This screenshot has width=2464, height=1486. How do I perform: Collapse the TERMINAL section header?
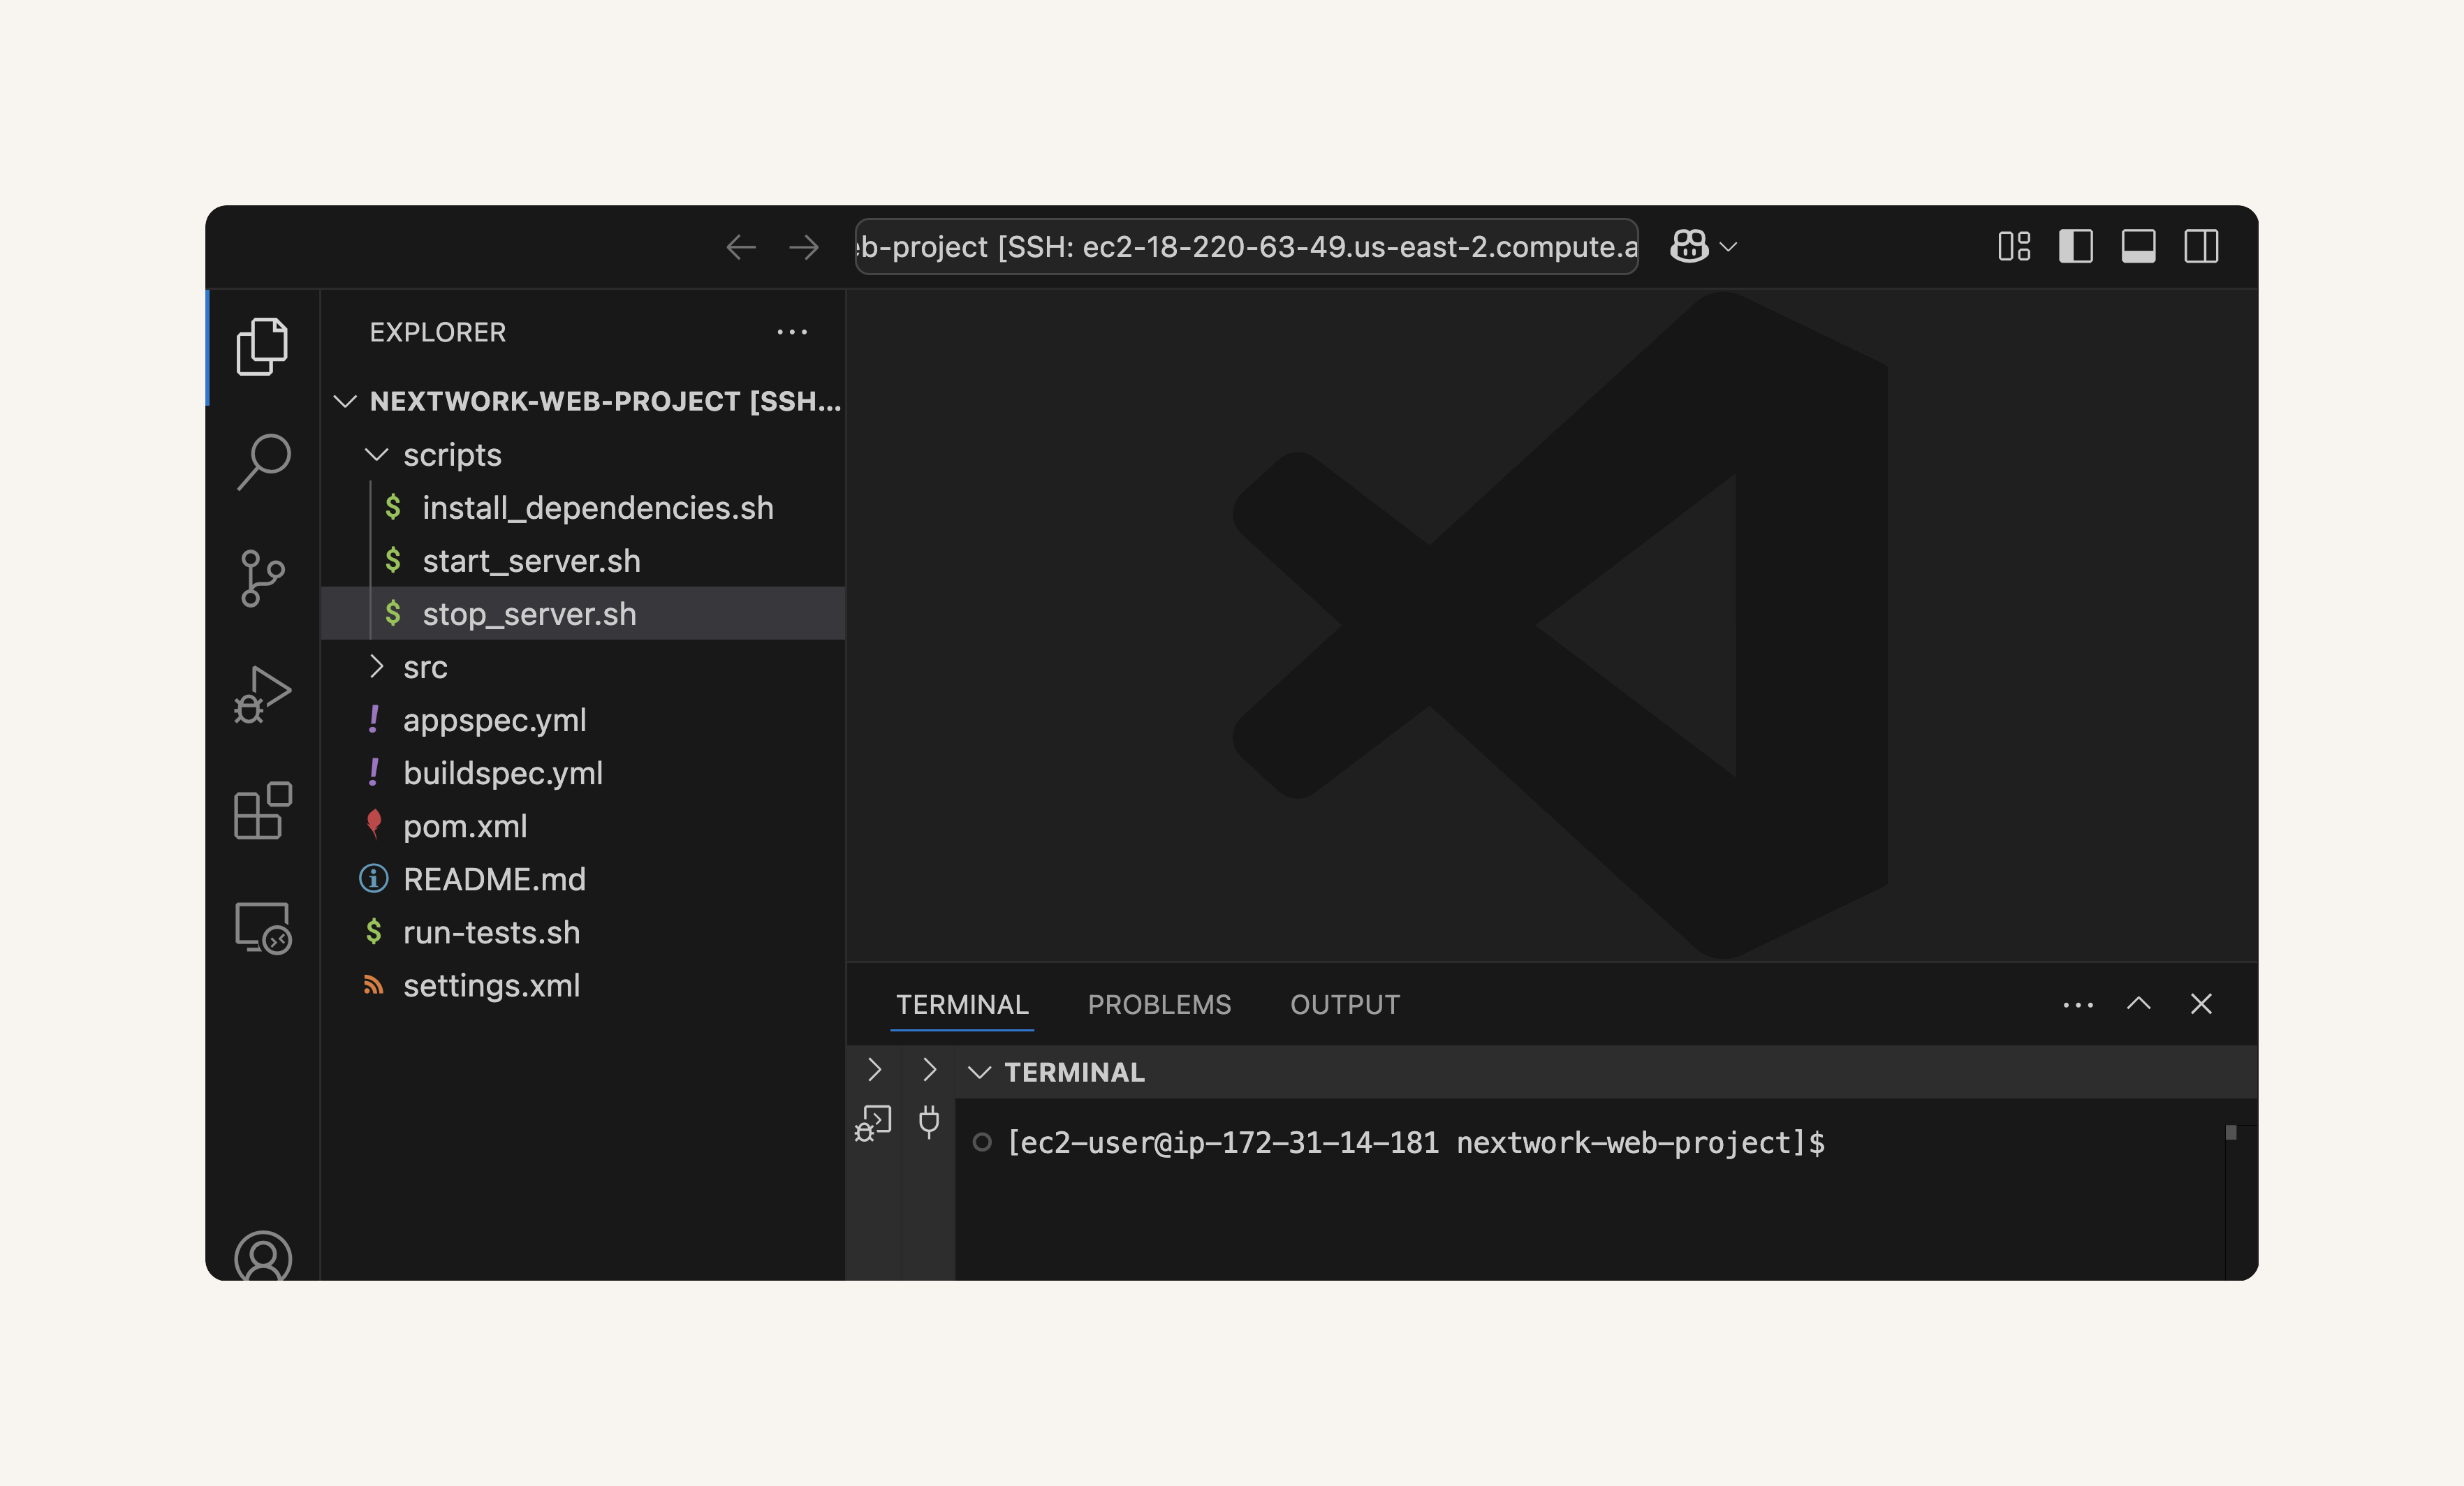click(1605, 1072)
